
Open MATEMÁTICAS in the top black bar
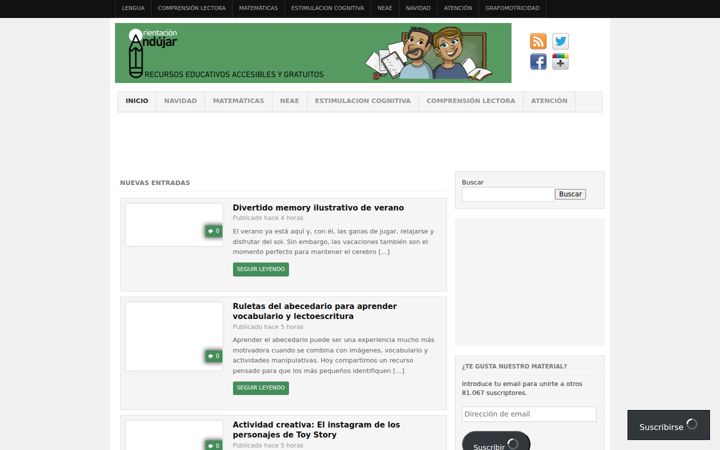coord(258,8)
